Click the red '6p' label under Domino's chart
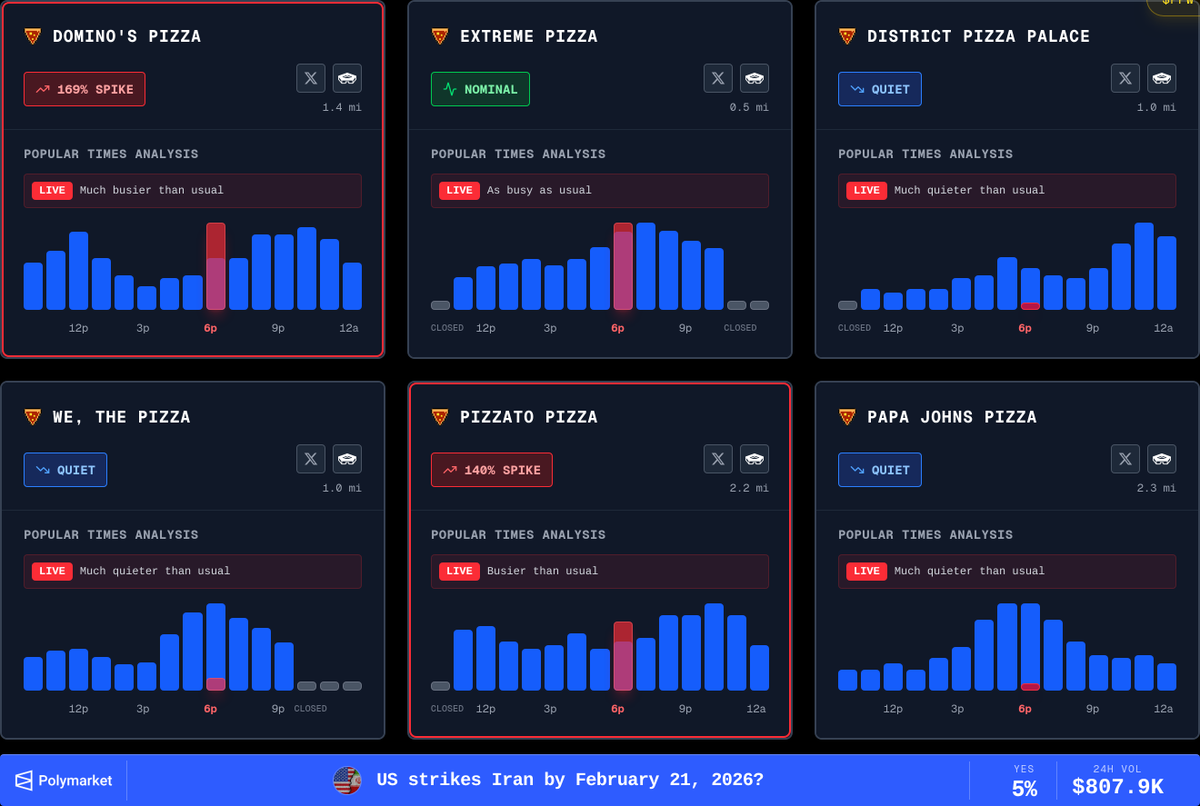Image resolution: width=1200 pixels, height=806 pixels. [211, 328]
